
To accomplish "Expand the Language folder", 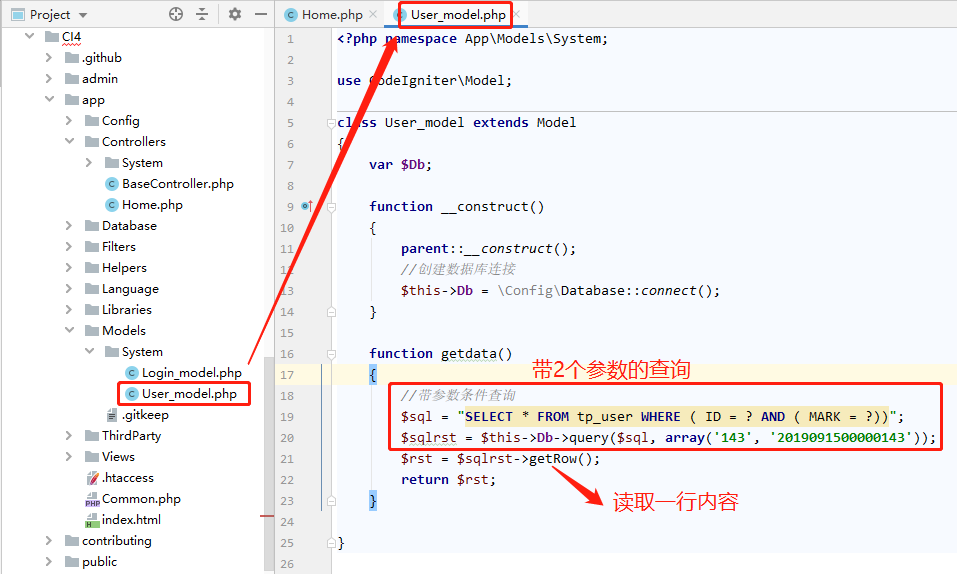I will (69, 288).
